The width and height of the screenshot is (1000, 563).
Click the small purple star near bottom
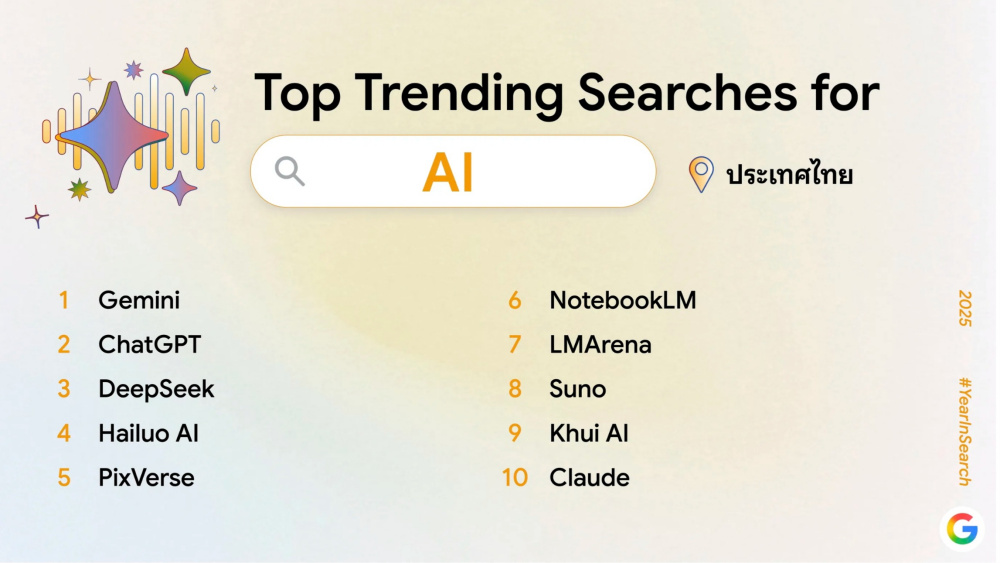pyautogui.click(x=179, y=187)
